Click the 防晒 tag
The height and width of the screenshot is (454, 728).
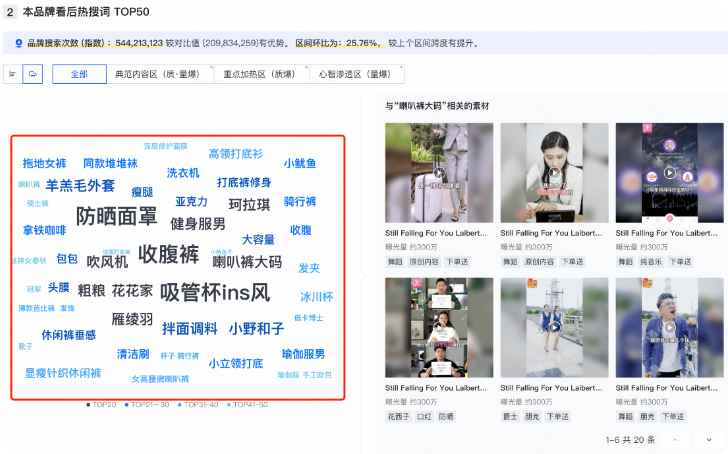pyautogui.click(x=446, y=416)
